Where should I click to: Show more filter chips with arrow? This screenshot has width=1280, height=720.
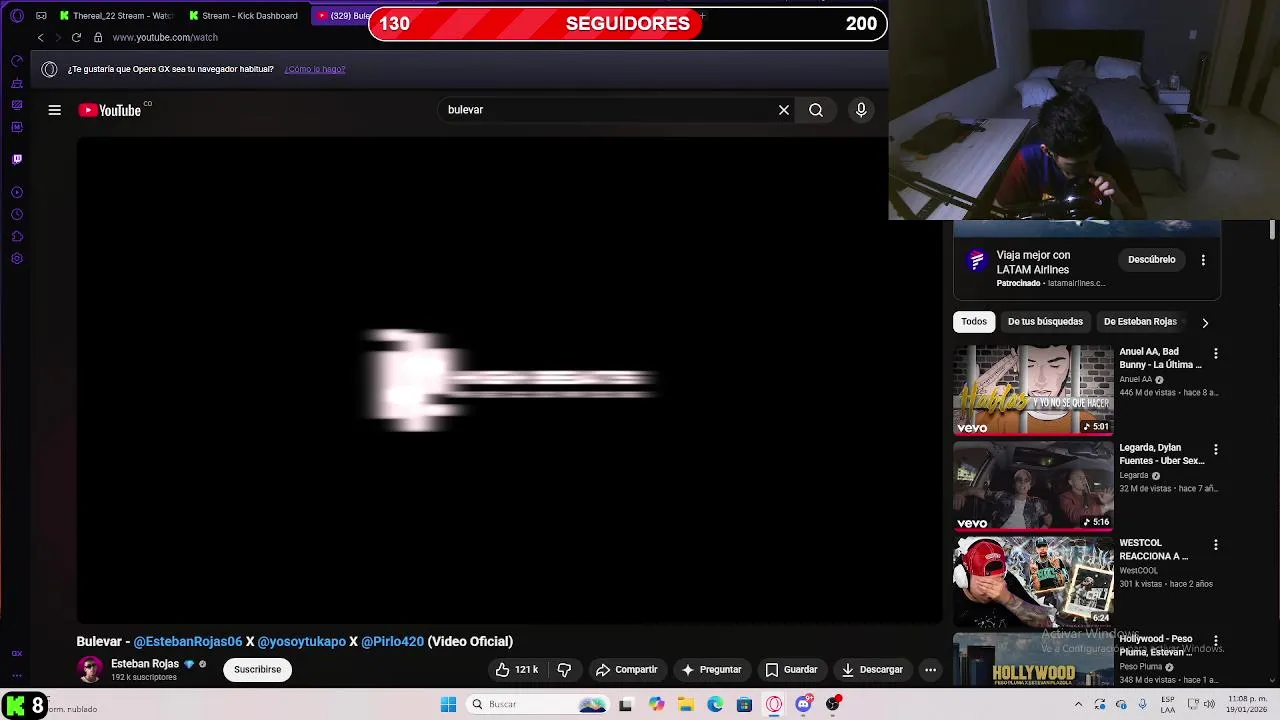click(x=1205, y=323)
